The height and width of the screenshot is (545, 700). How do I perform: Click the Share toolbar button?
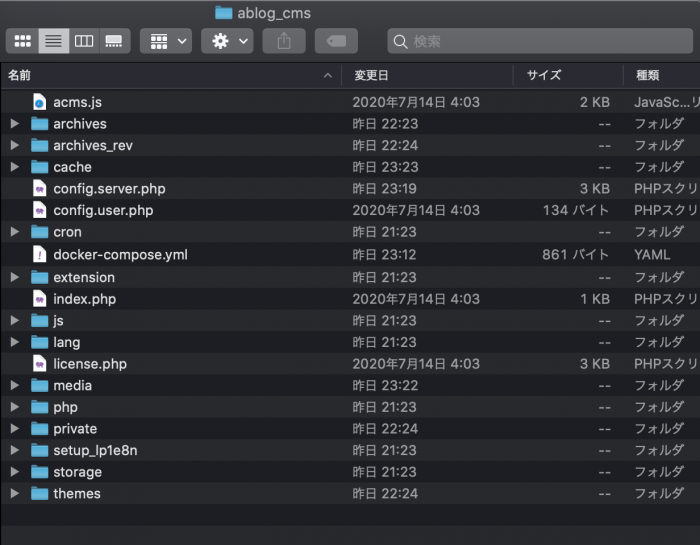(x=284, y=41)
